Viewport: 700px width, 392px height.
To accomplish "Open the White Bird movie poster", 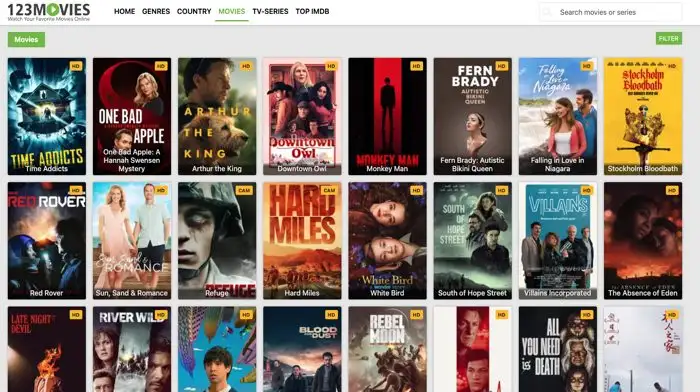I will click(388, 241).
